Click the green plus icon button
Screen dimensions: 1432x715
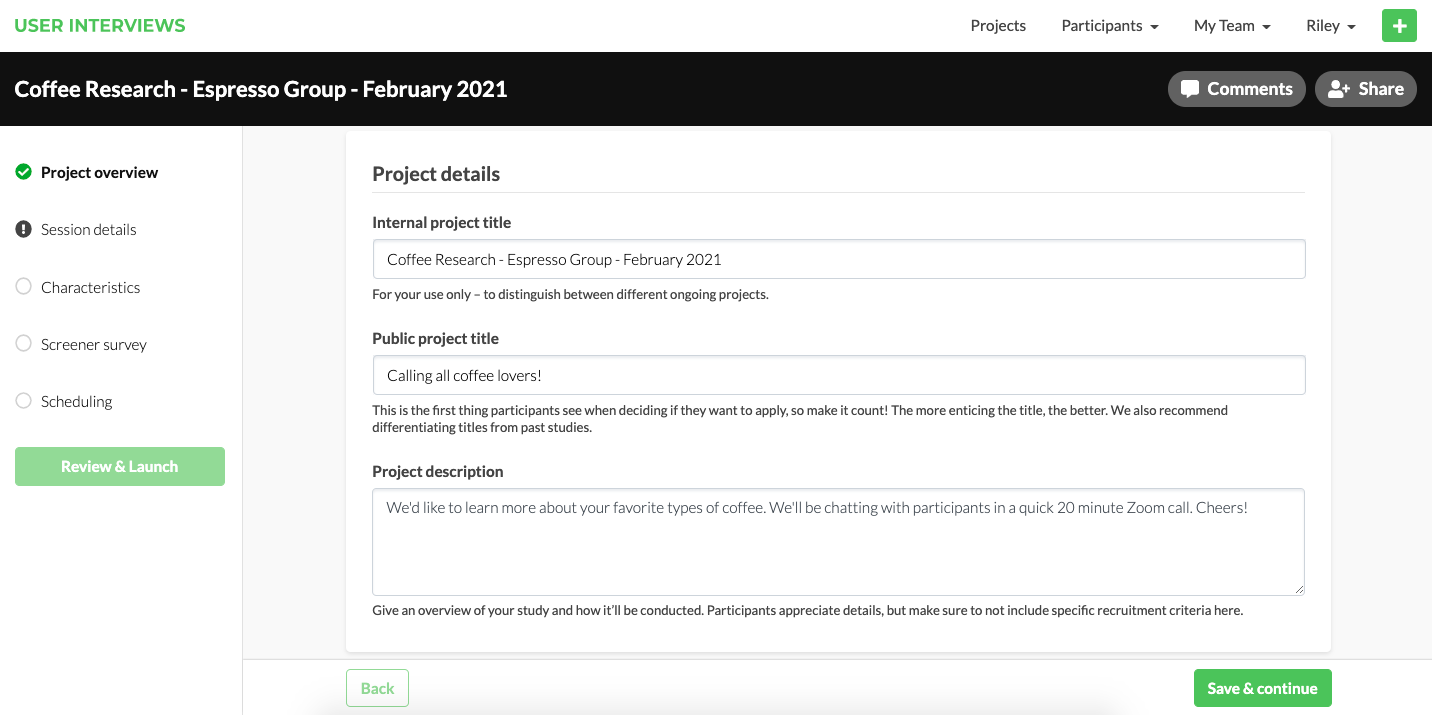tap(1399, 26)
